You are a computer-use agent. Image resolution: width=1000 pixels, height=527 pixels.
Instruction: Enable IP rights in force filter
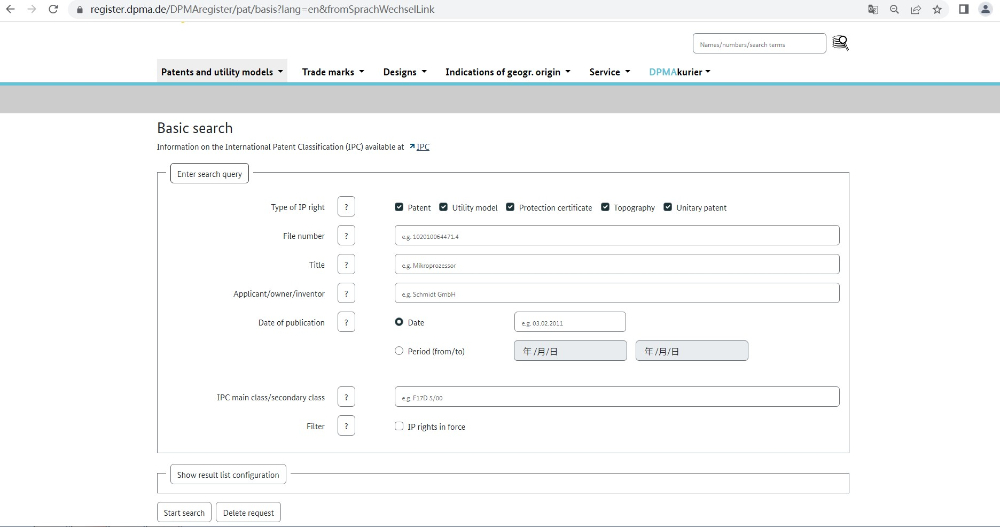point(399,426)
